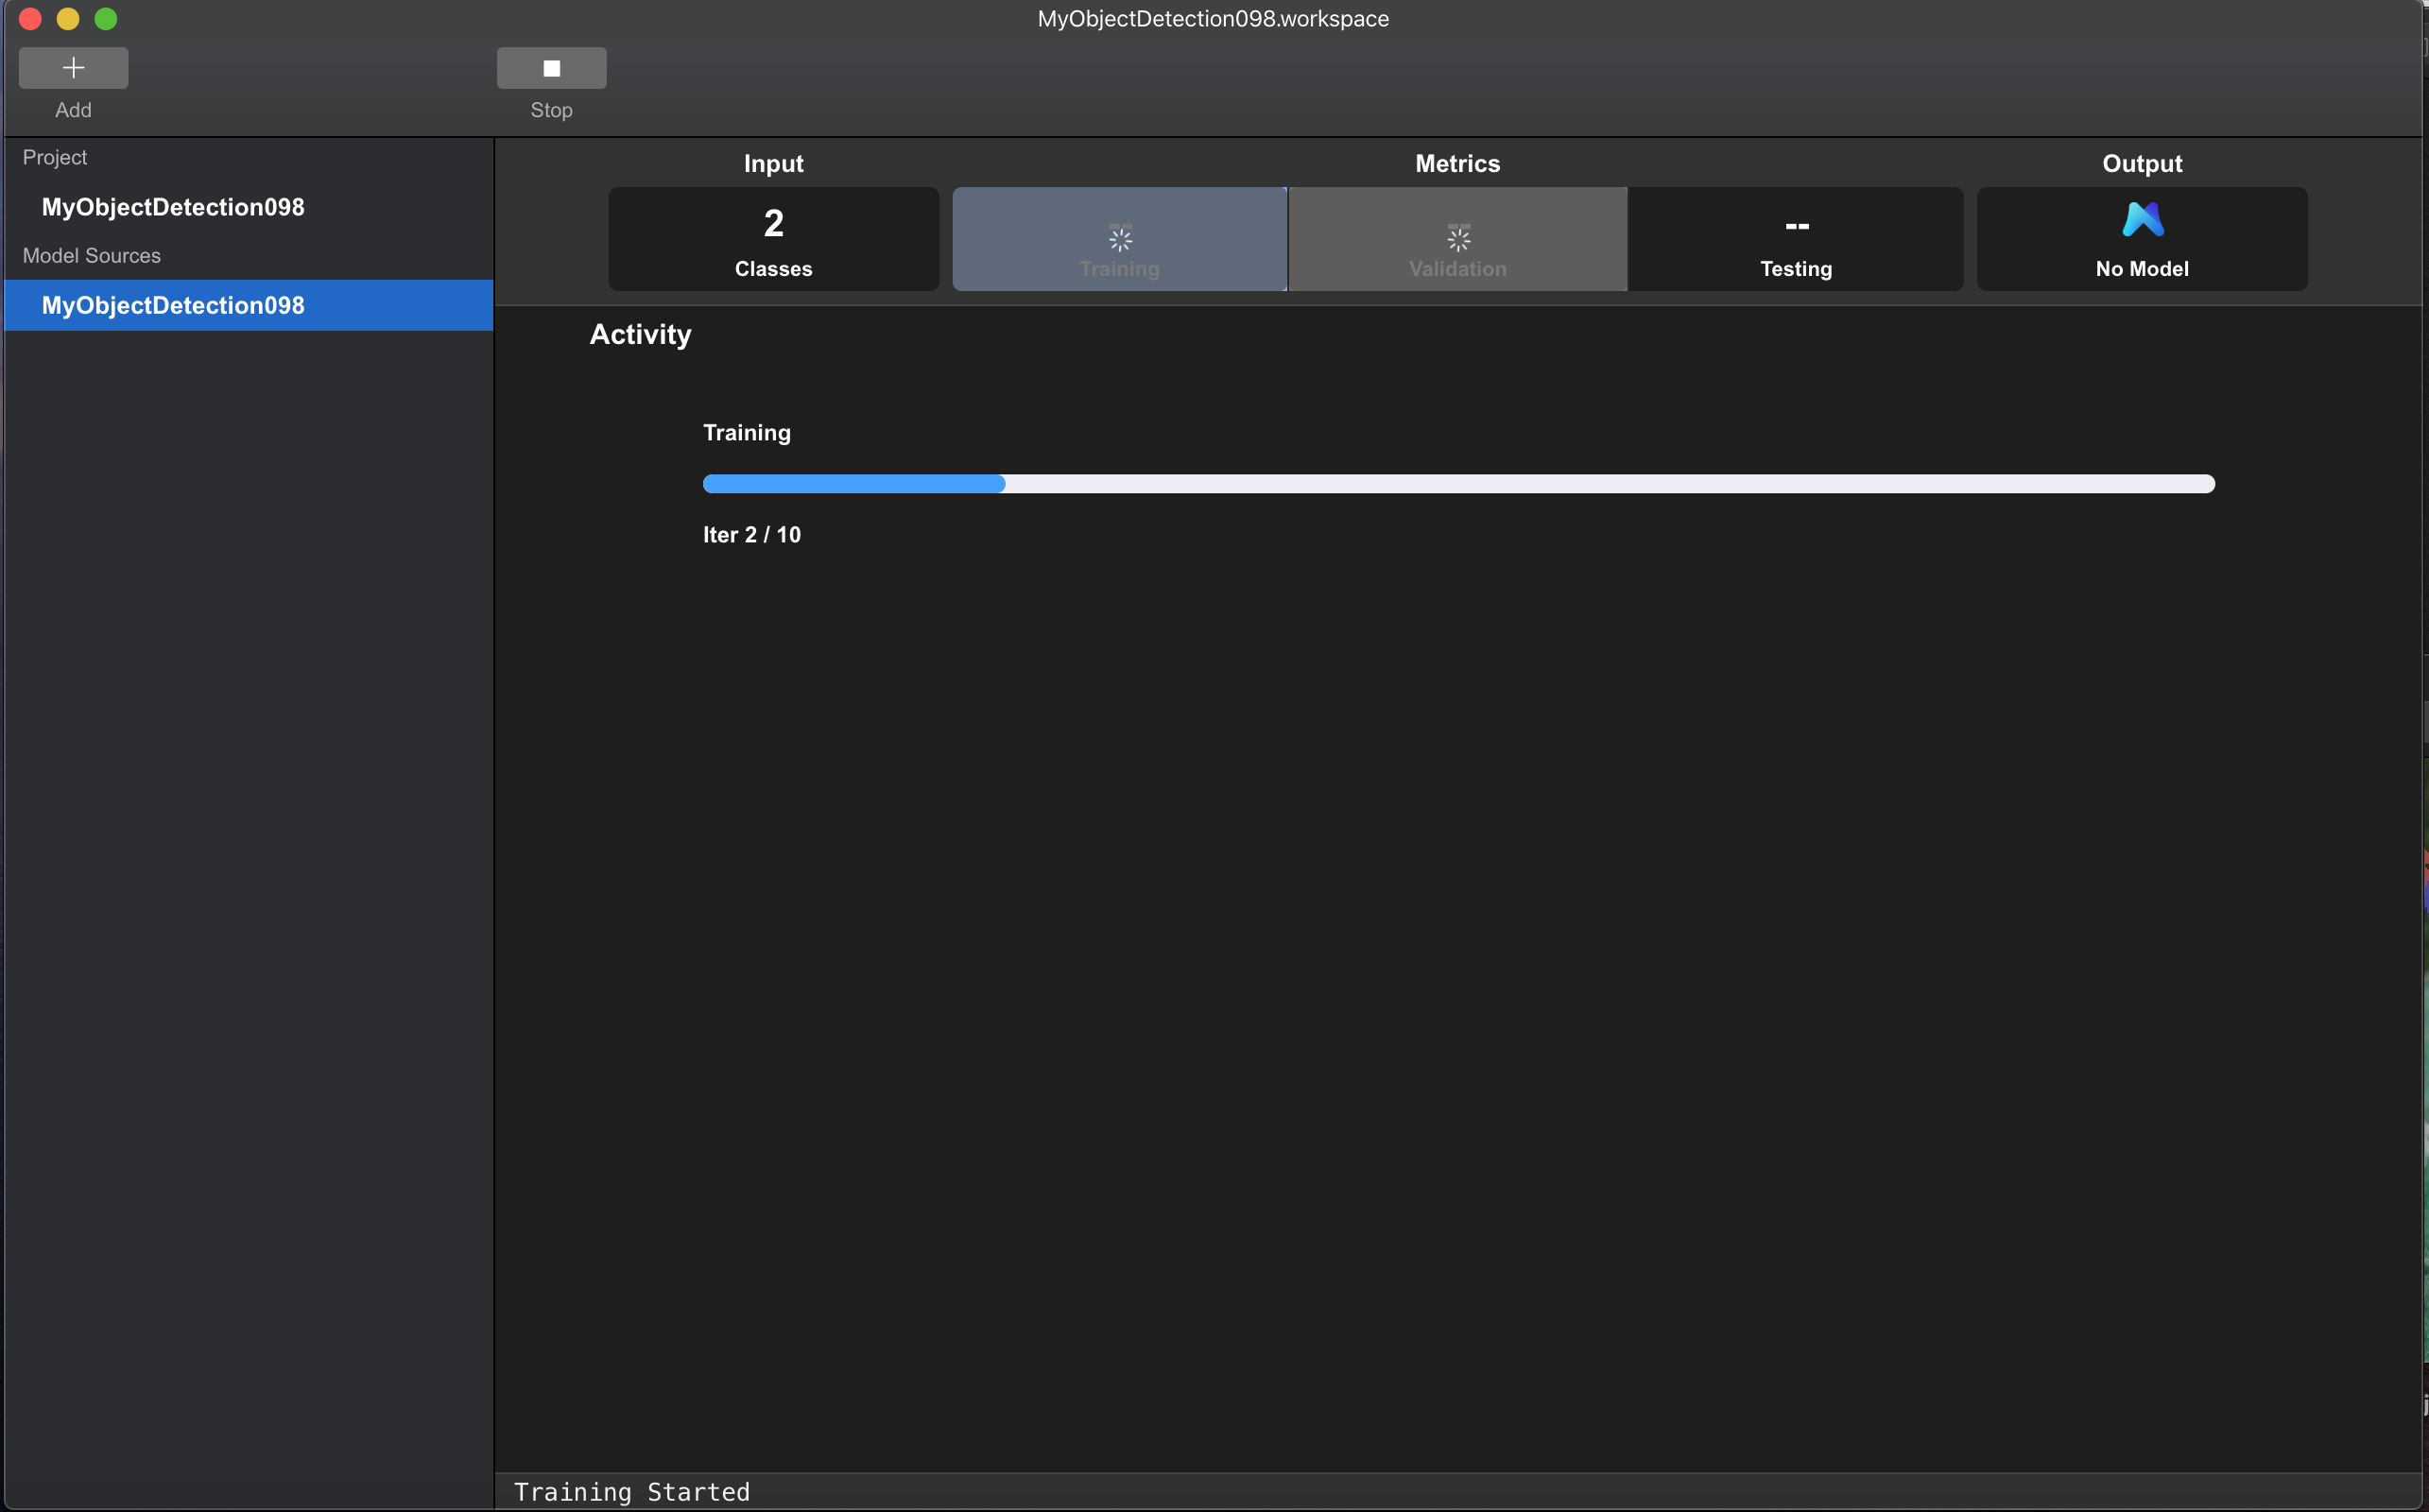
Task: Click the yellow minimize window button
Action: [x=68, y=18]
